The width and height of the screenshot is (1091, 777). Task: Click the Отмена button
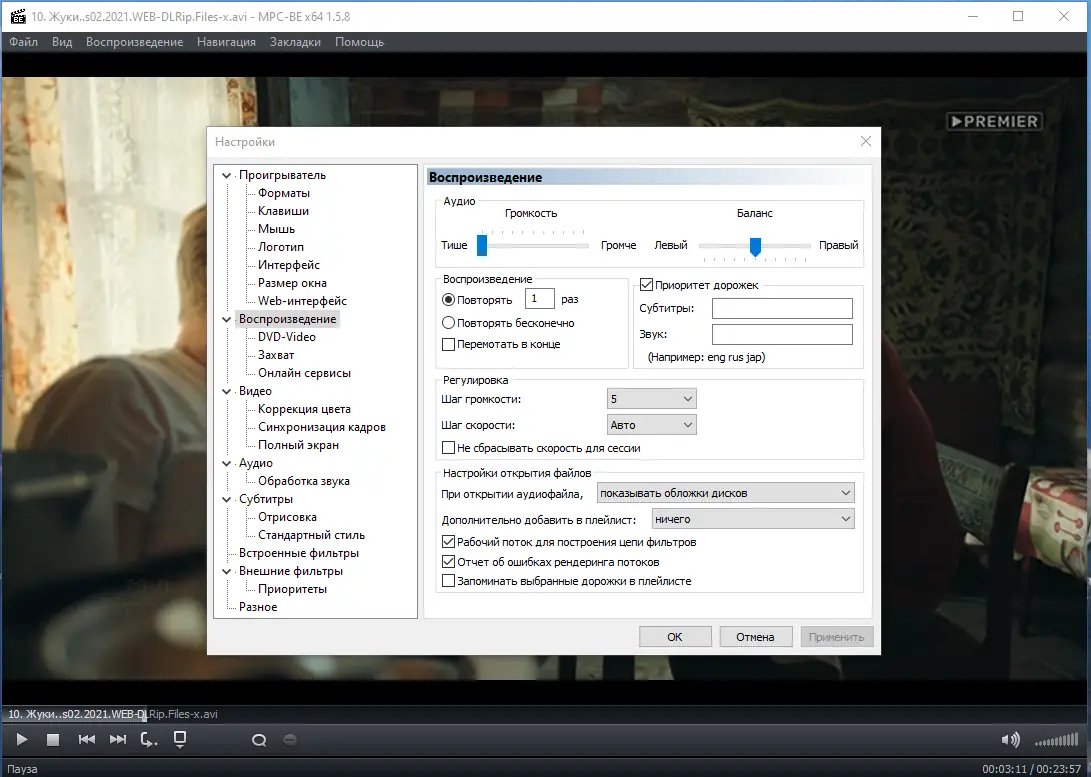point(755,636)
